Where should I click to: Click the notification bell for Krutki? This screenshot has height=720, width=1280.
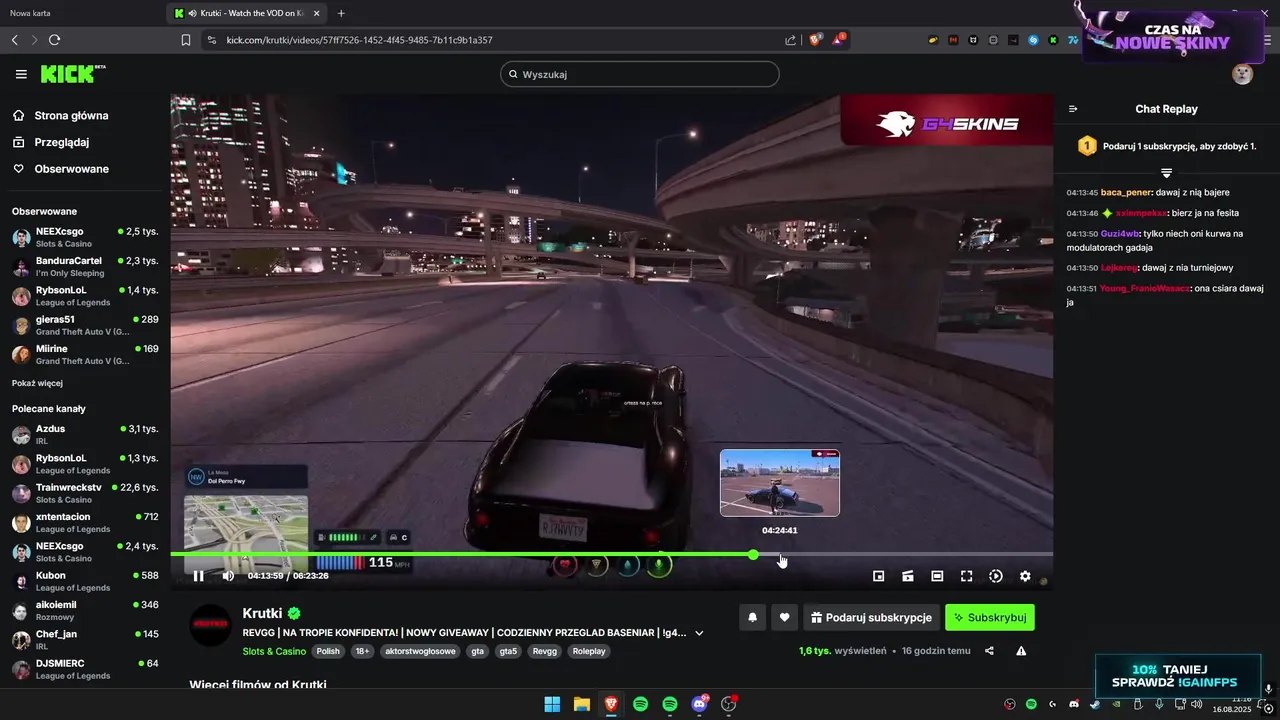752,618
